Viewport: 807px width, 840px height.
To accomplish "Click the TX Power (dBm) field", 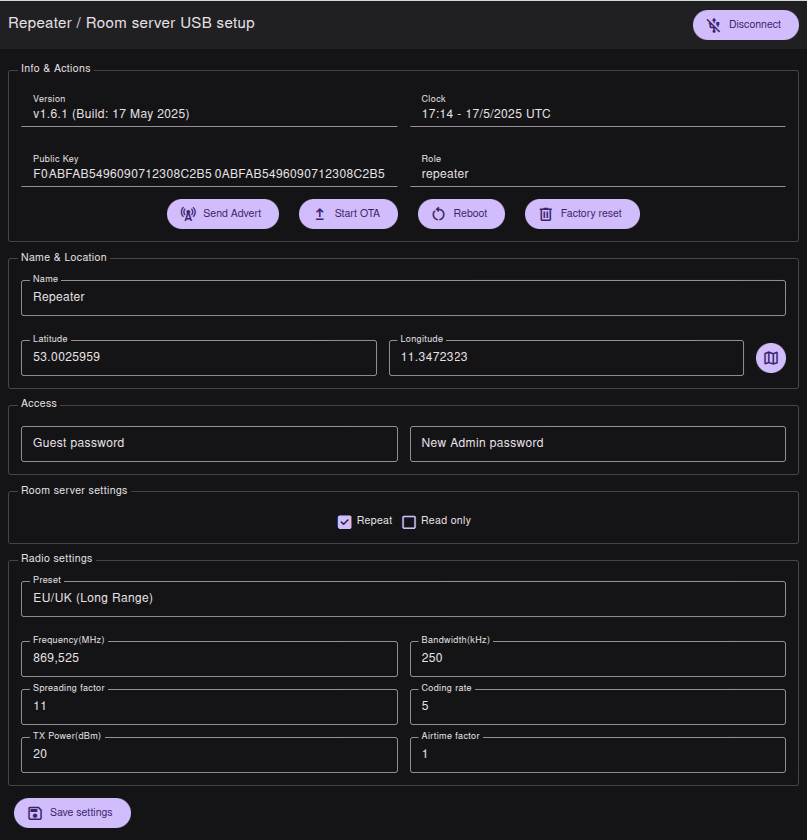I will [209, 754].
